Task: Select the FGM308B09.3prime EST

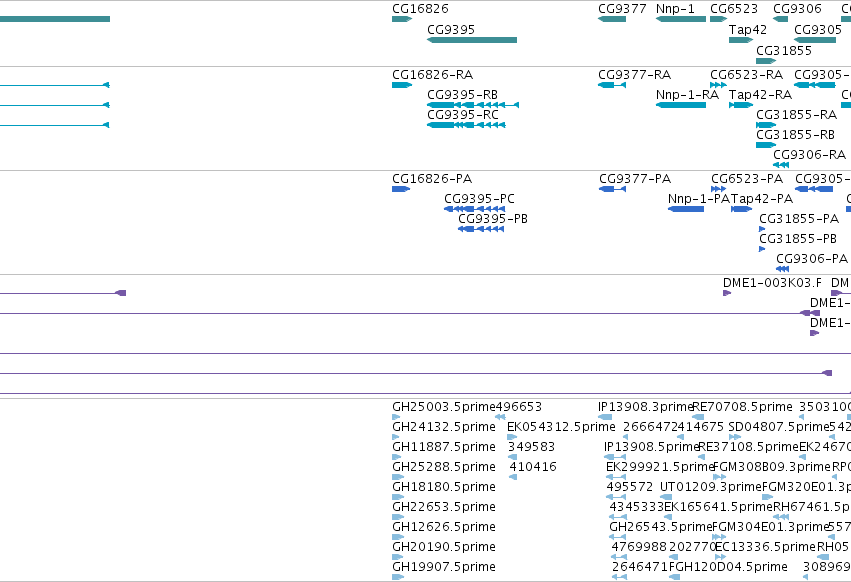Action: click(719, 477)
